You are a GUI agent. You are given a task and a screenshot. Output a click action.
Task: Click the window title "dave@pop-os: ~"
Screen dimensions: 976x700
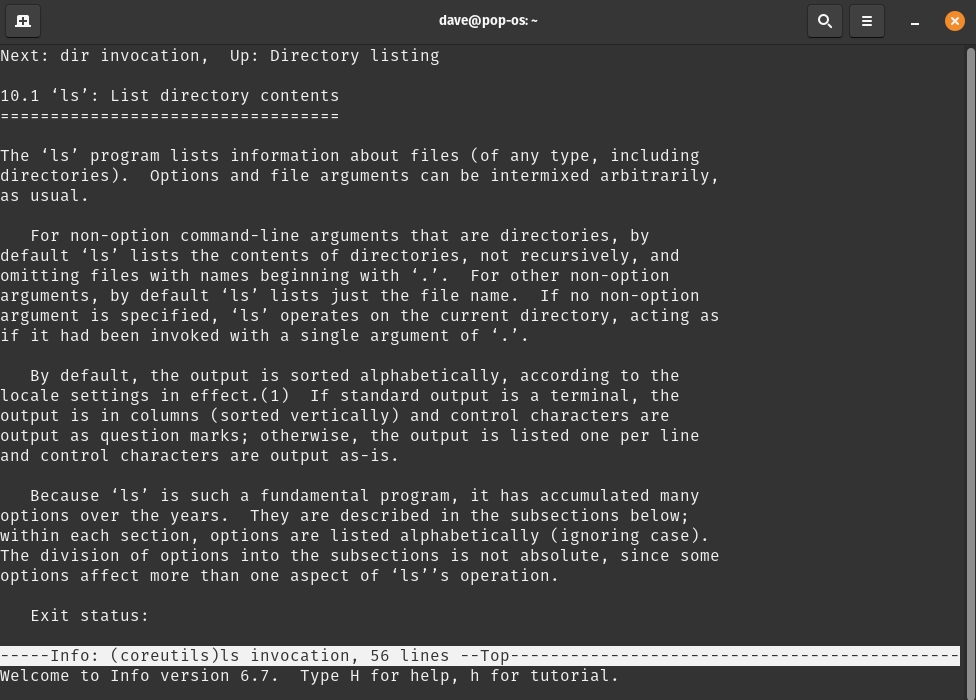488,20
